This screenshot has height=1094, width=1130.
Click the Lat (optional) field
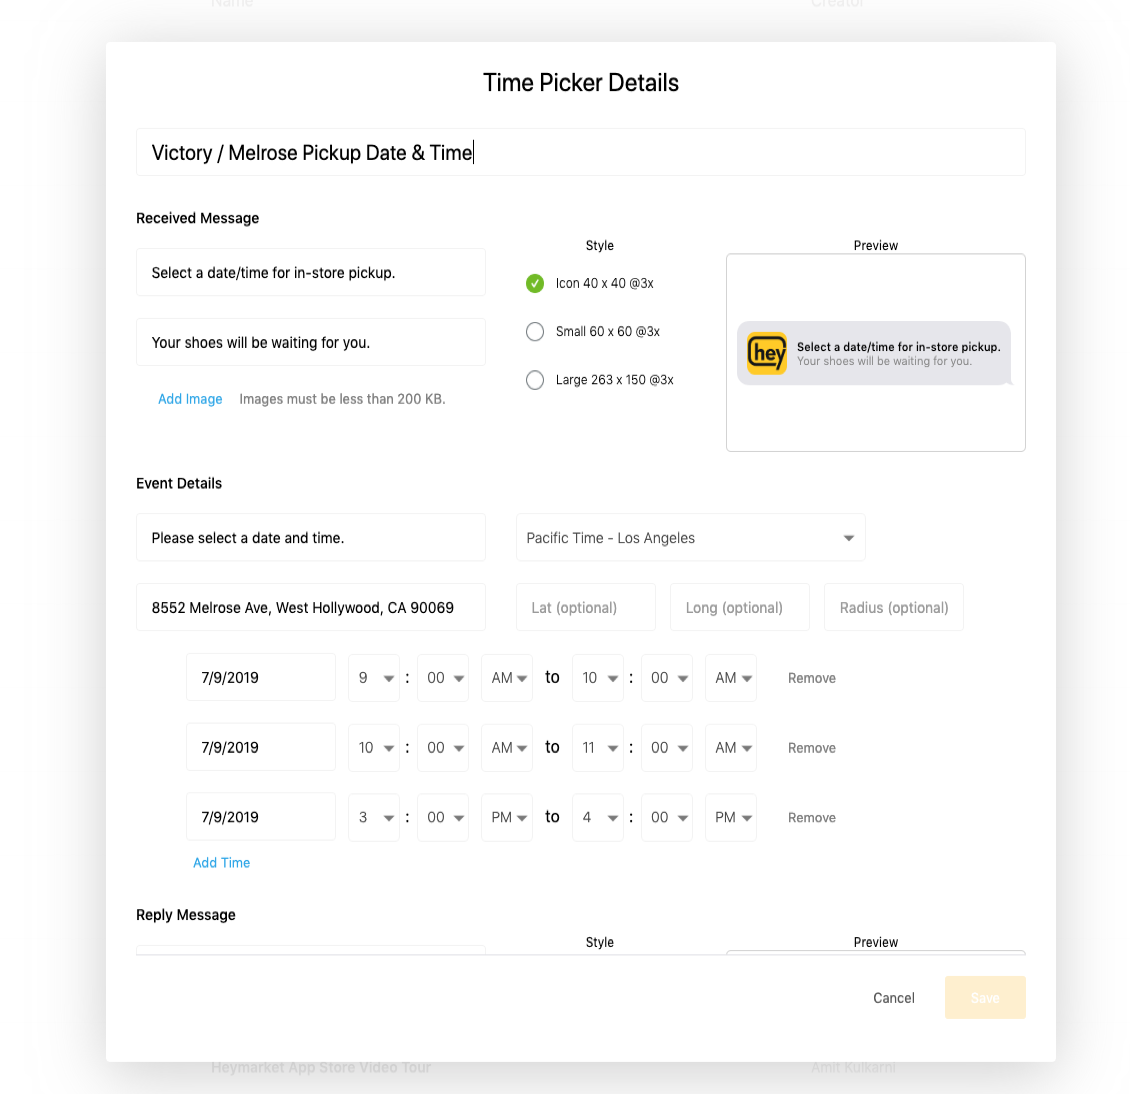coord(586,608)
